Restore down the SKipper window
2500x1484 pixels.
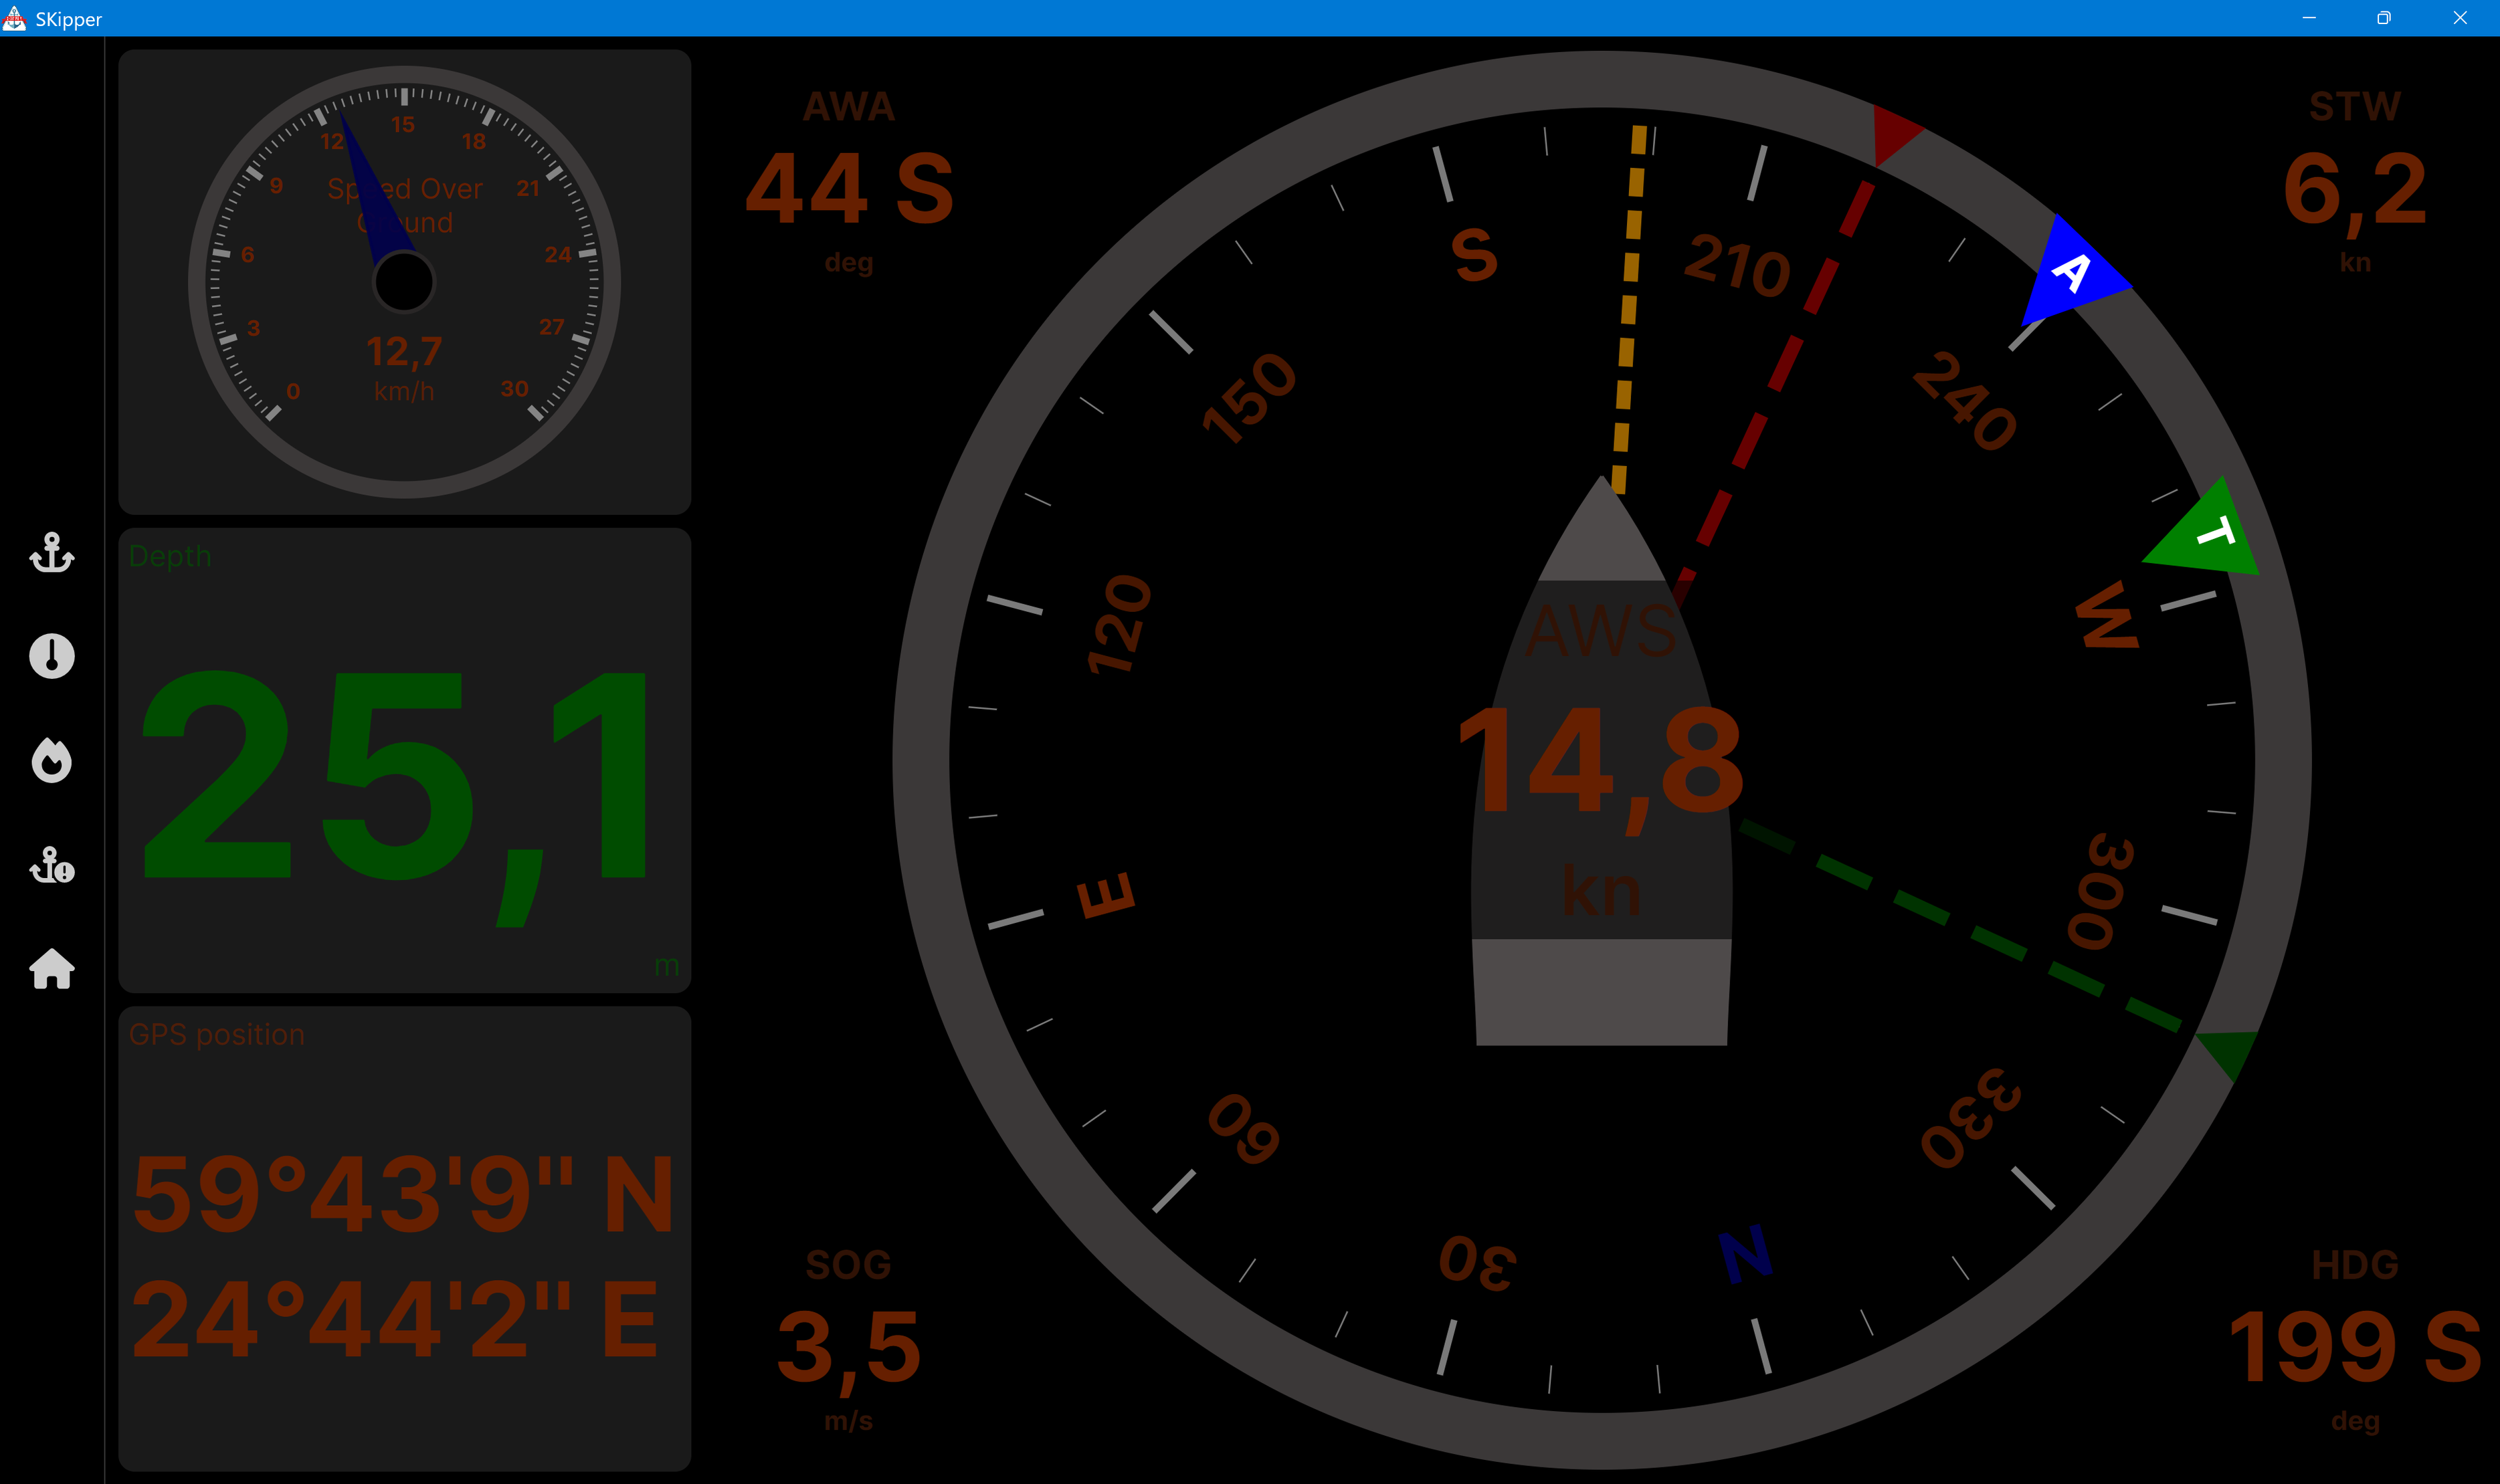pos(2384,18)
